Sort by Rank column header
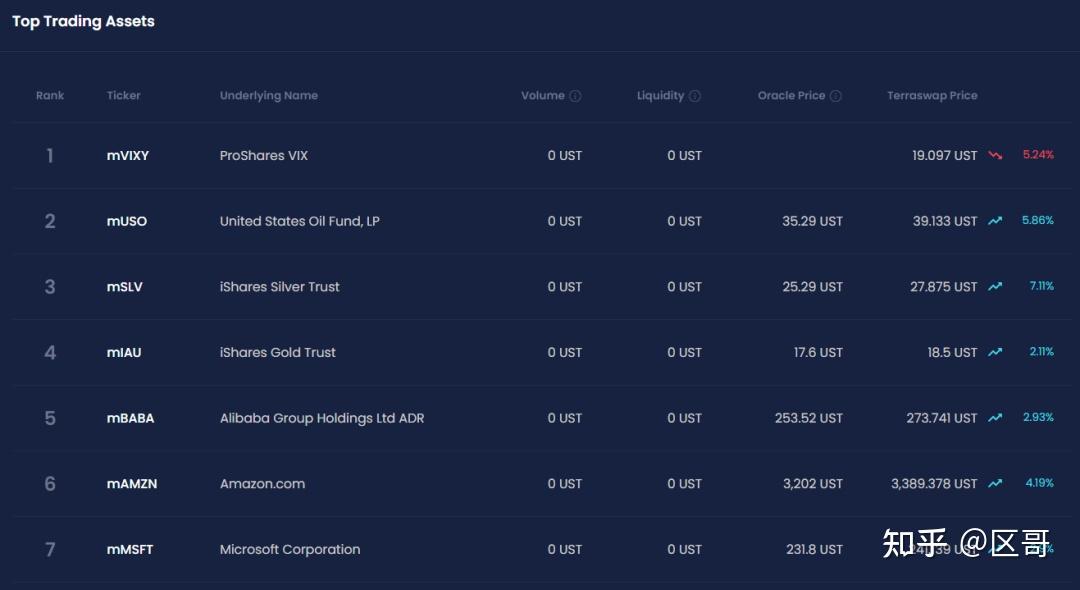 pos(50,96)
